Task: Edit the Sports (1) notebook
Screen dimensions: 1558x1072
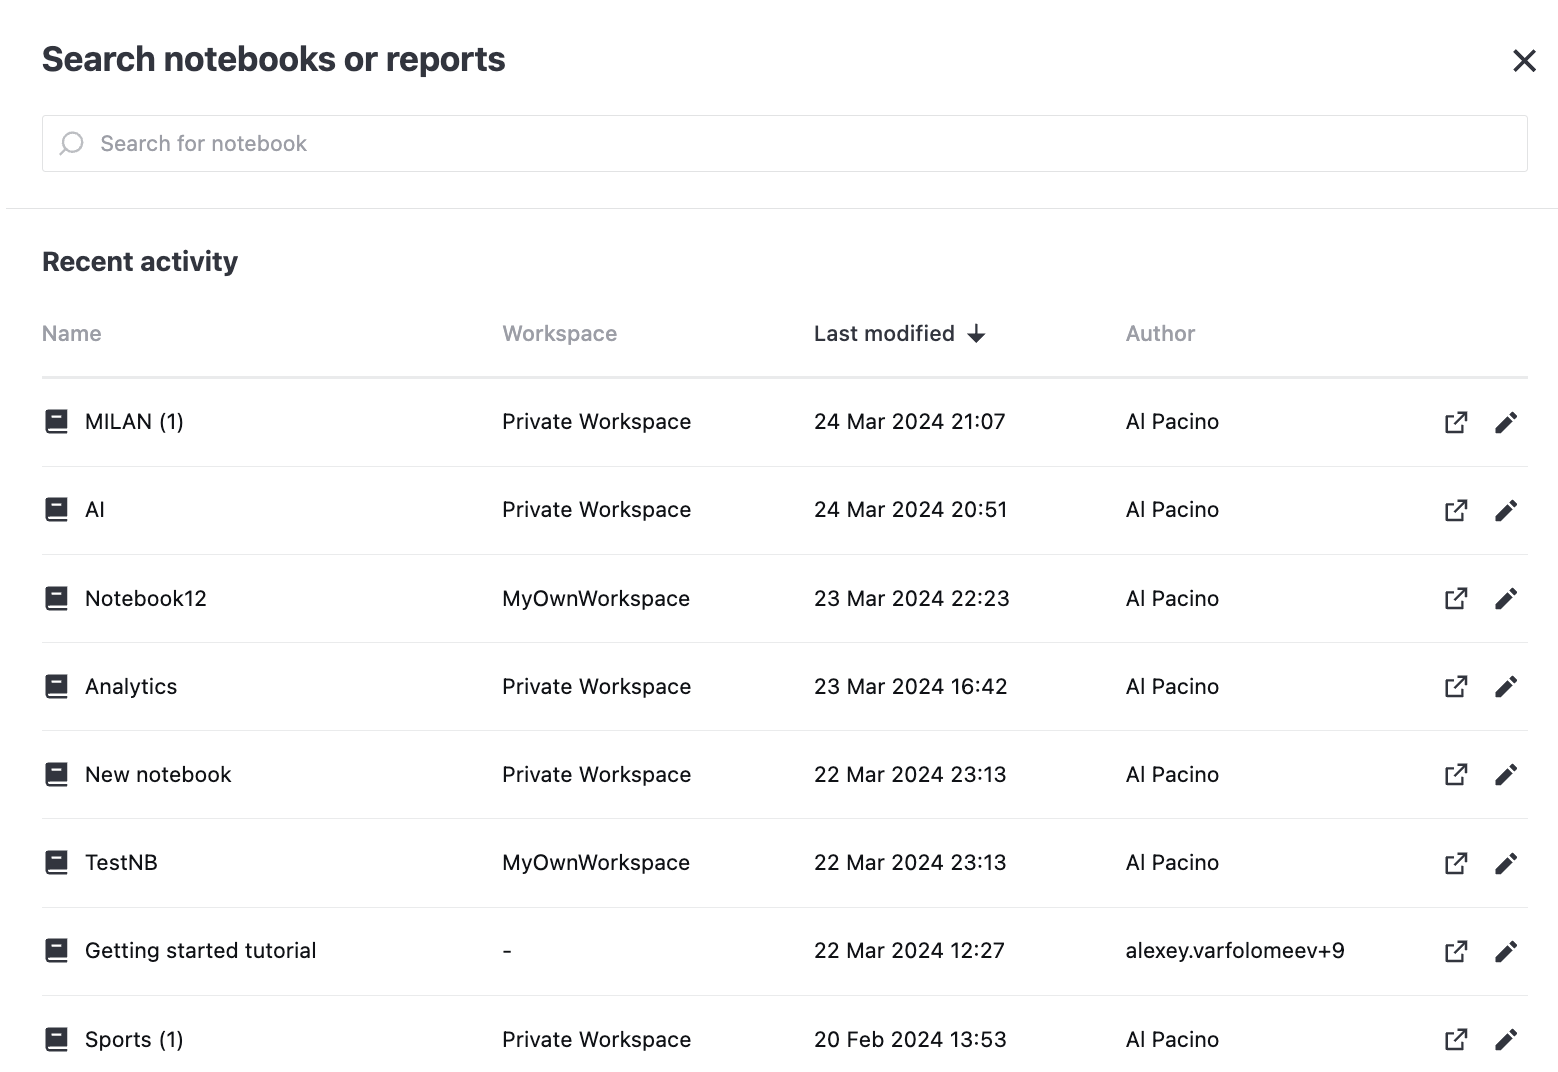Action: click(x=1507, y=1039)
